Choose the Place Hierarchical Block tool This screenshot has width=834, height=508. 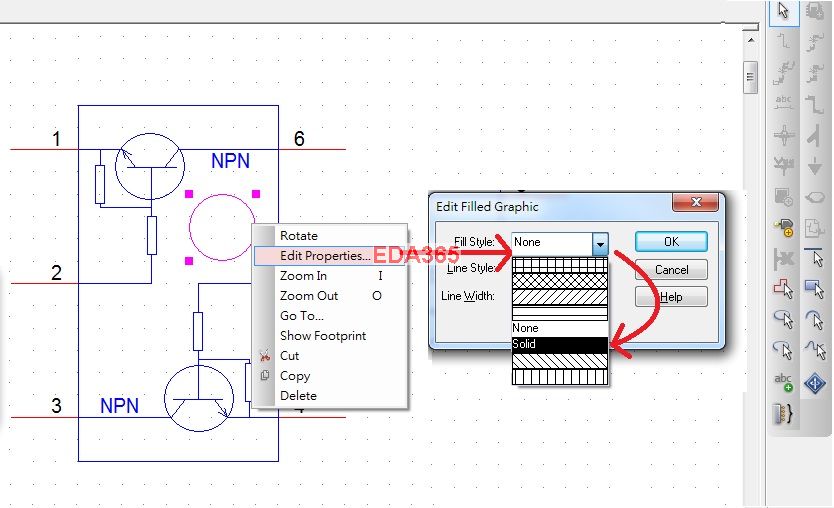[783, 198]
